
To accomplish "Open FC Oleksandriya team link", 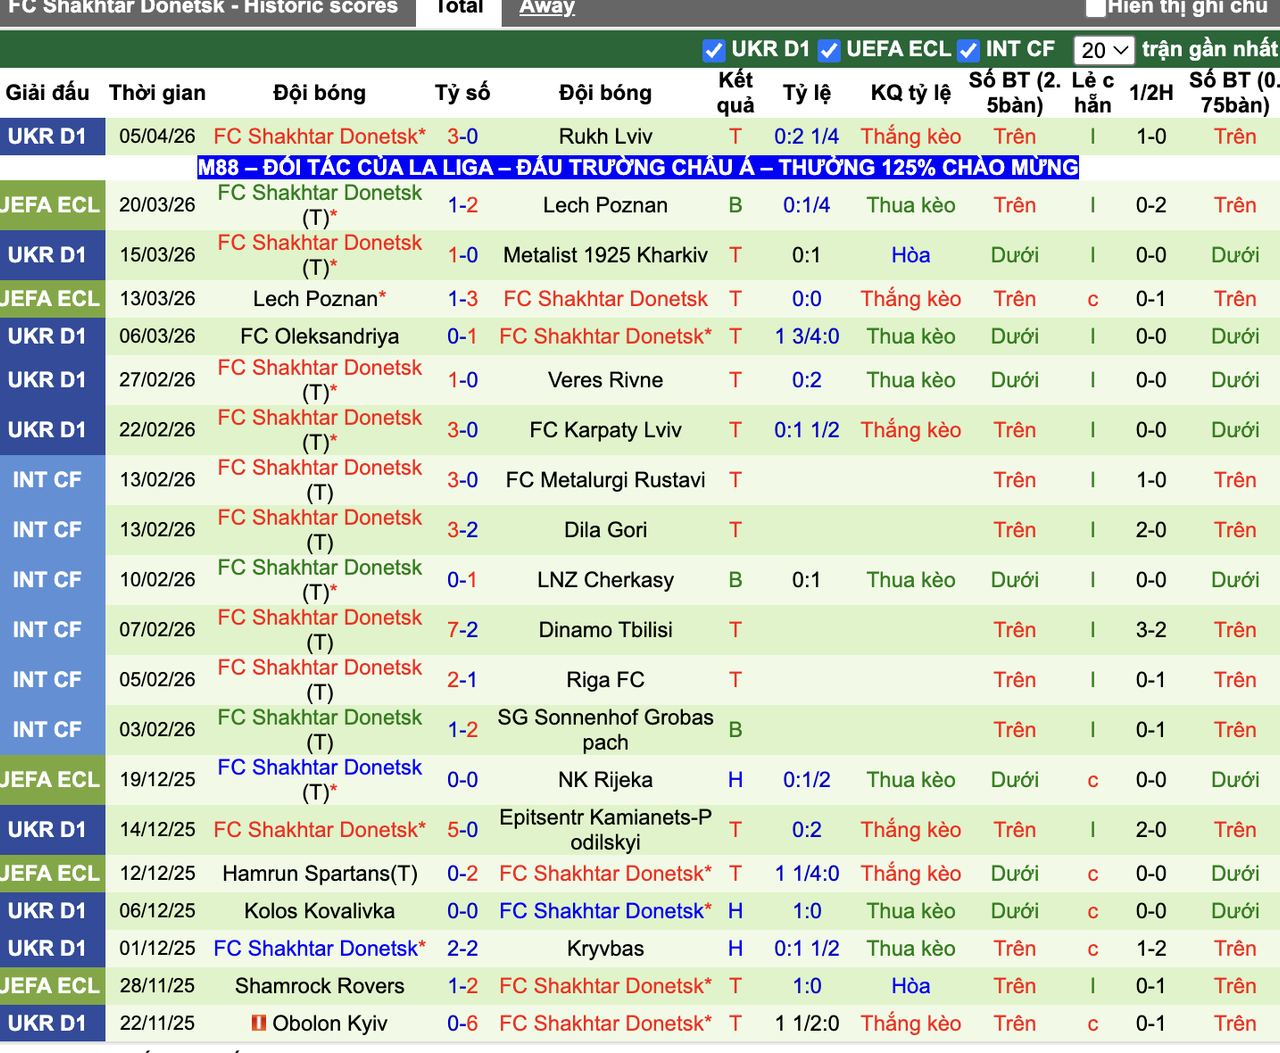I will pyautogui.click(x=320, y=336).
